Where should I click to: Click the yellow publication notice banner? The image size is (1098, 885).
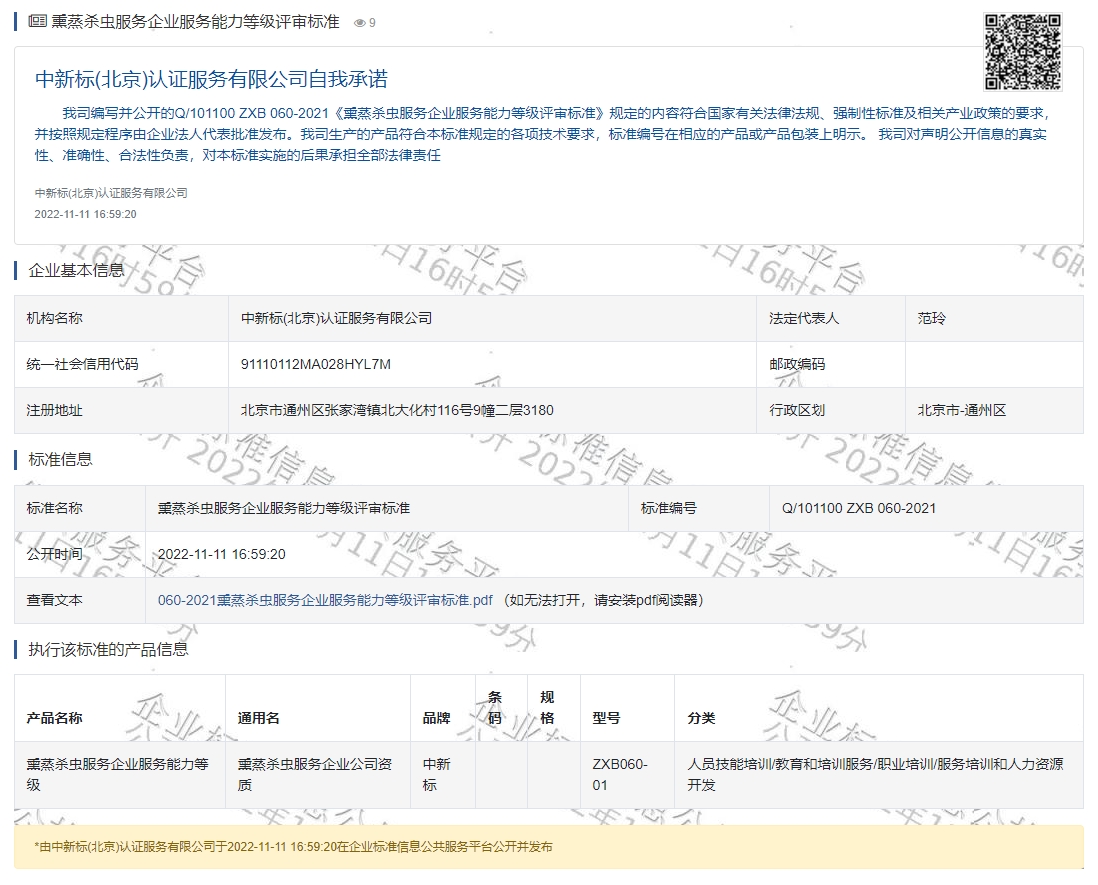pyautogui.click(x=548, y=847)
